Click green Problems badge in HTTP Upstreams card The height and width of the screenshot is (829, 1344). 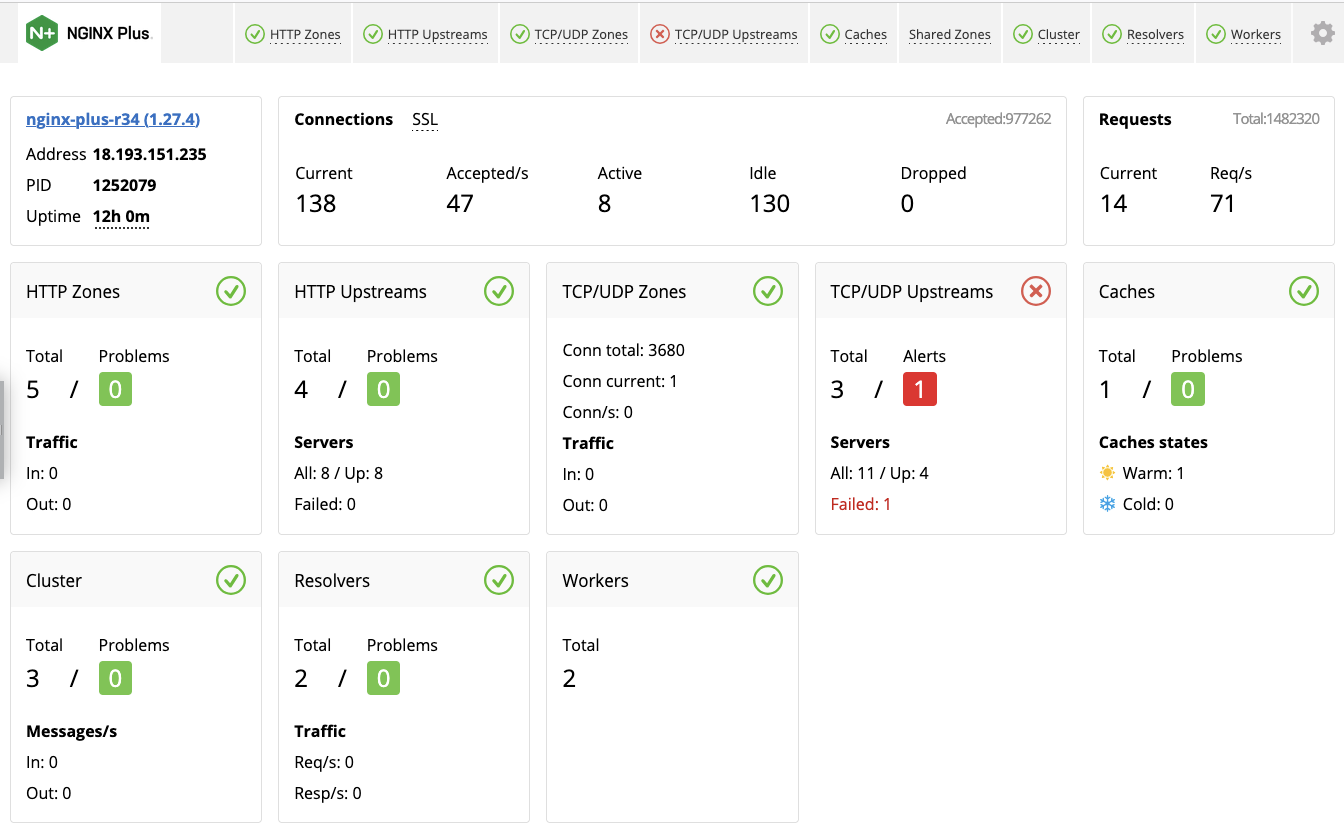click(x=383, y=389)
